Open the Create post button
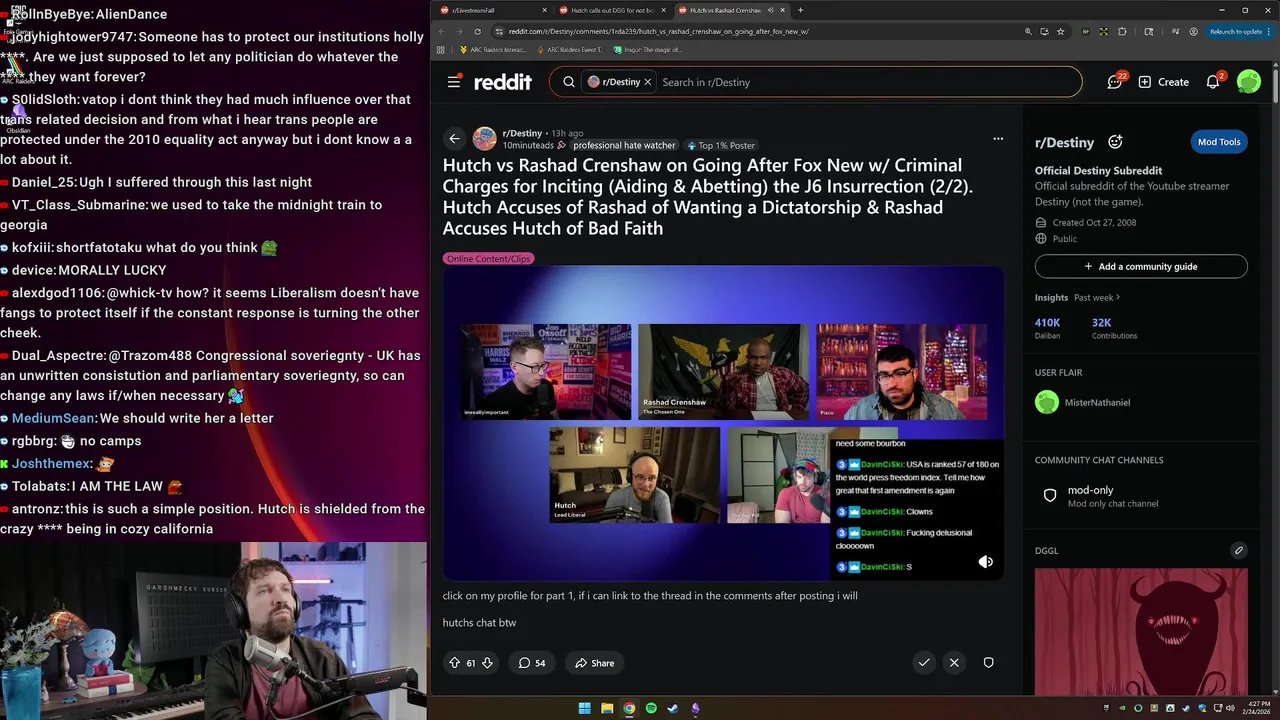 click(x=1164, y=82)
